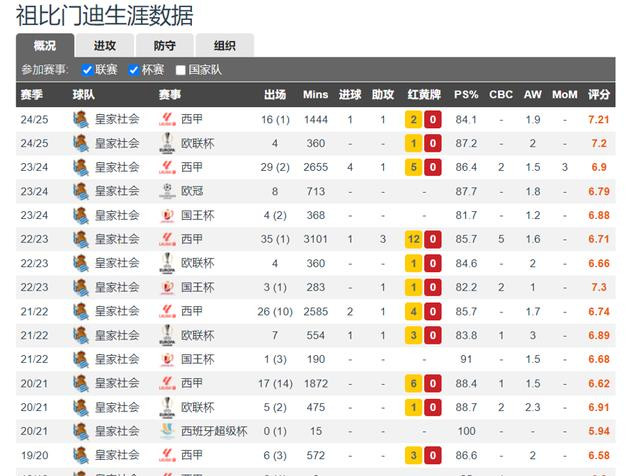
Task: Select the minutes value 3101
Action: [x=316, y=239]
